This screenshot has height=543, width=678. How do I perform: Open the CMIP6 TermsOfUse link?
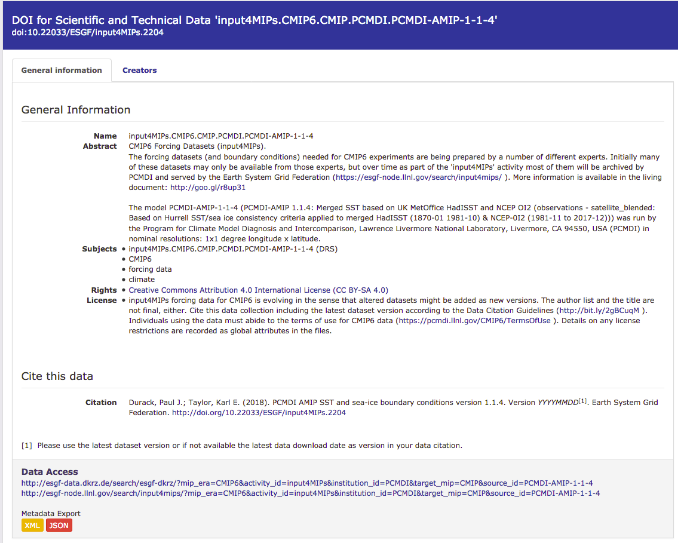(x=474, y=320)
